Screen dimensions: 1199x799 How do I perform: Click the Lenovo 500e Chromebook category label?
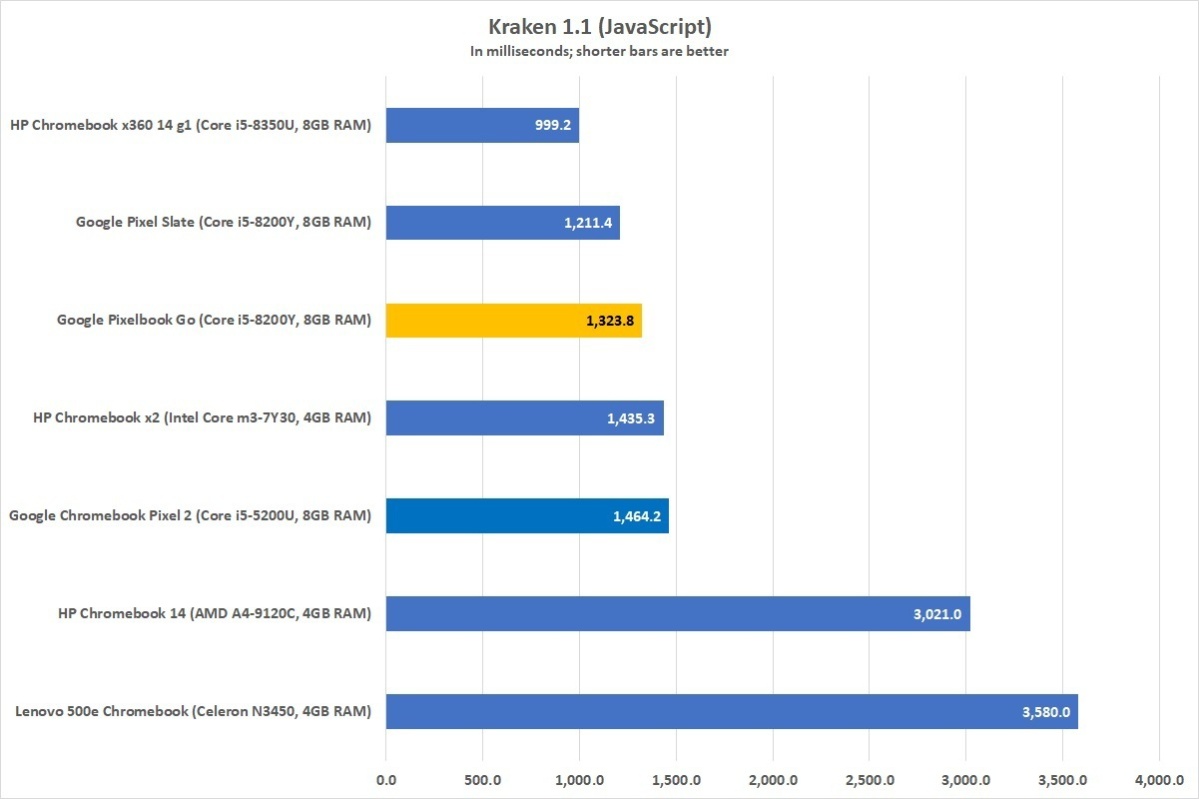pyautogui.click(x=193, y=712)
